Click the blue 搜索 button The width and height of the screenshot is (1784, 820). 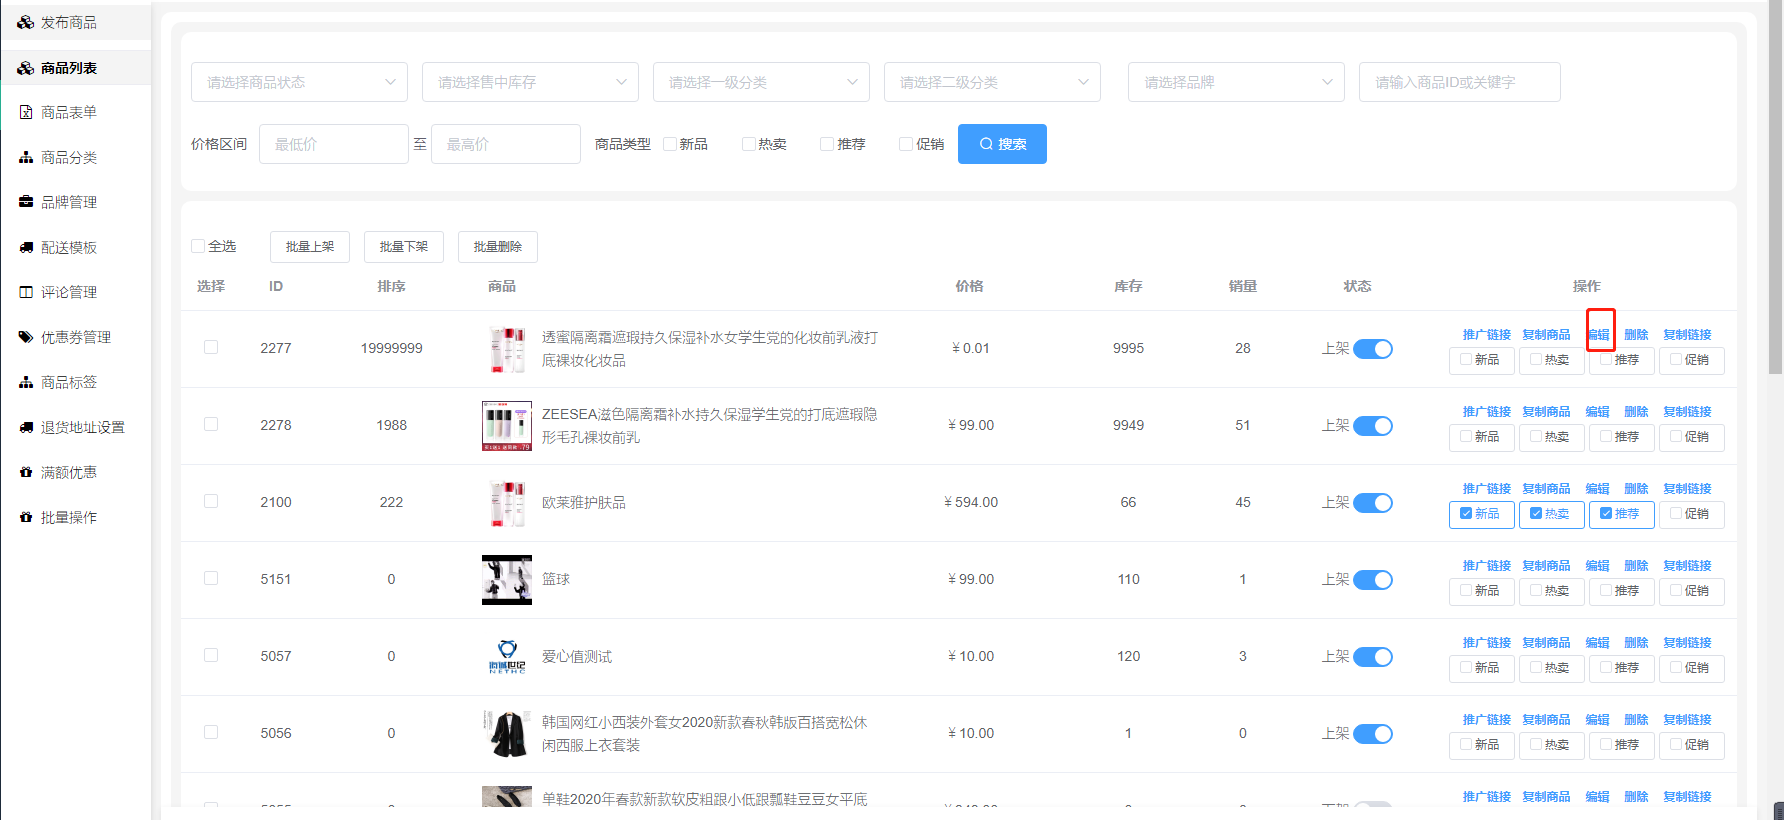coord(1002,144)
